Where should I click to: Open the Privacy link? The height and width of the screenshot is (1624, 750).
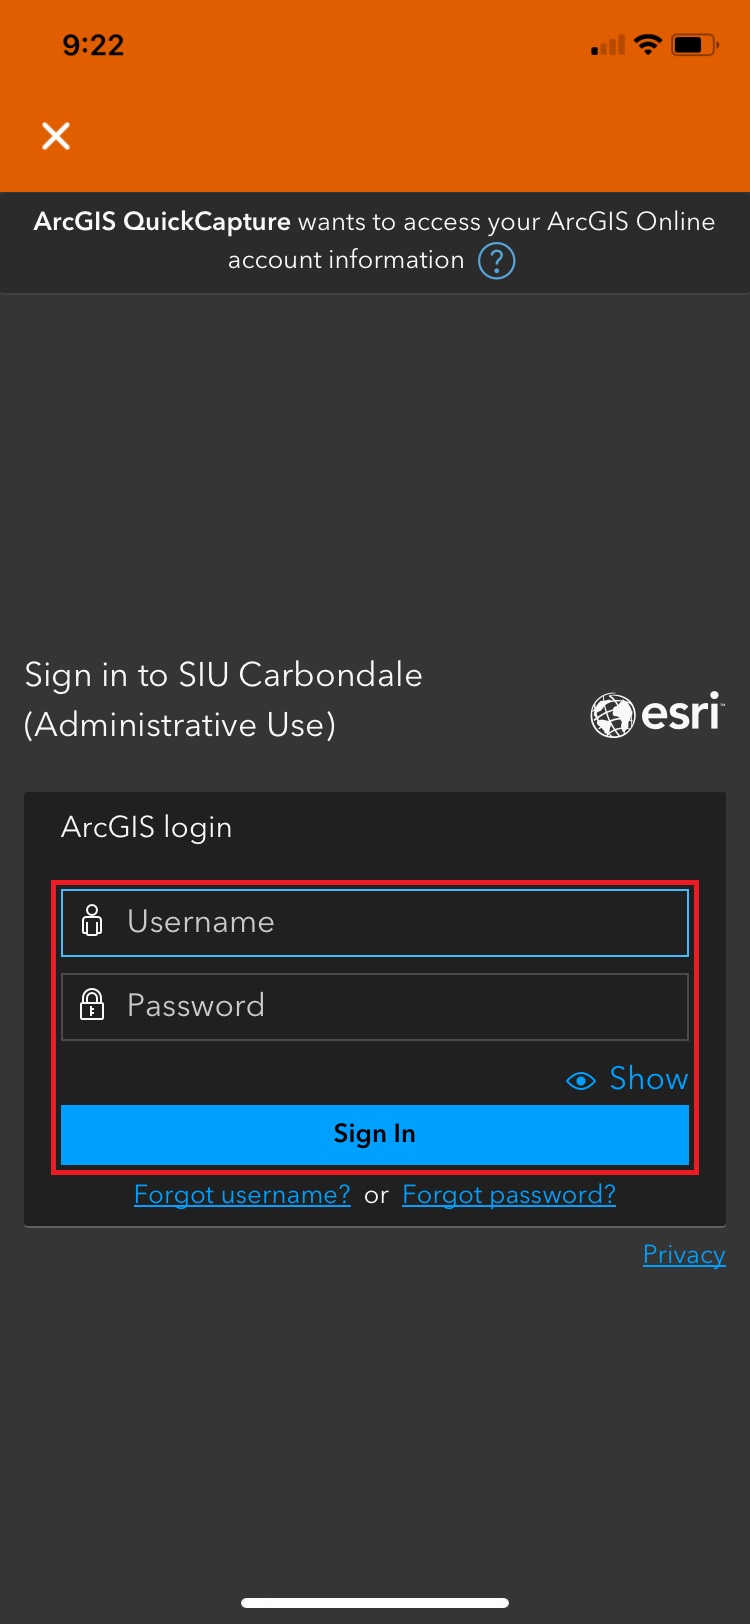tap(684, 1255)
